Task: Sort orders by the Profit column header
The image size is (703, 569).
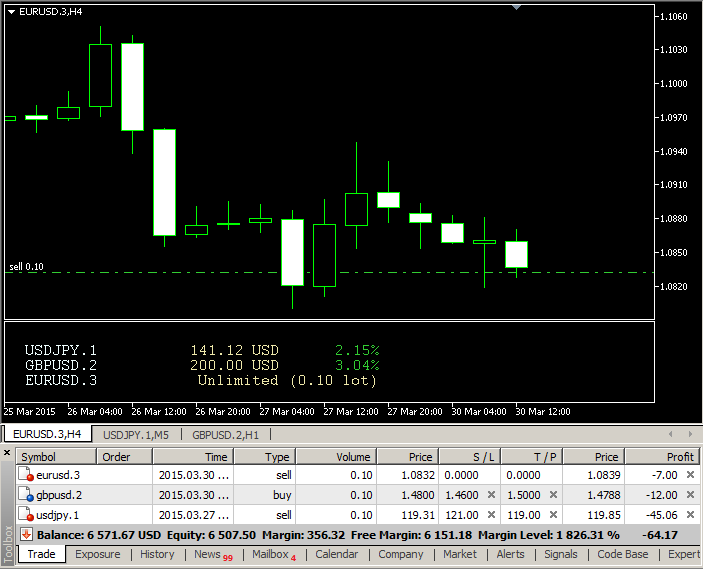Action: (661, 457)
